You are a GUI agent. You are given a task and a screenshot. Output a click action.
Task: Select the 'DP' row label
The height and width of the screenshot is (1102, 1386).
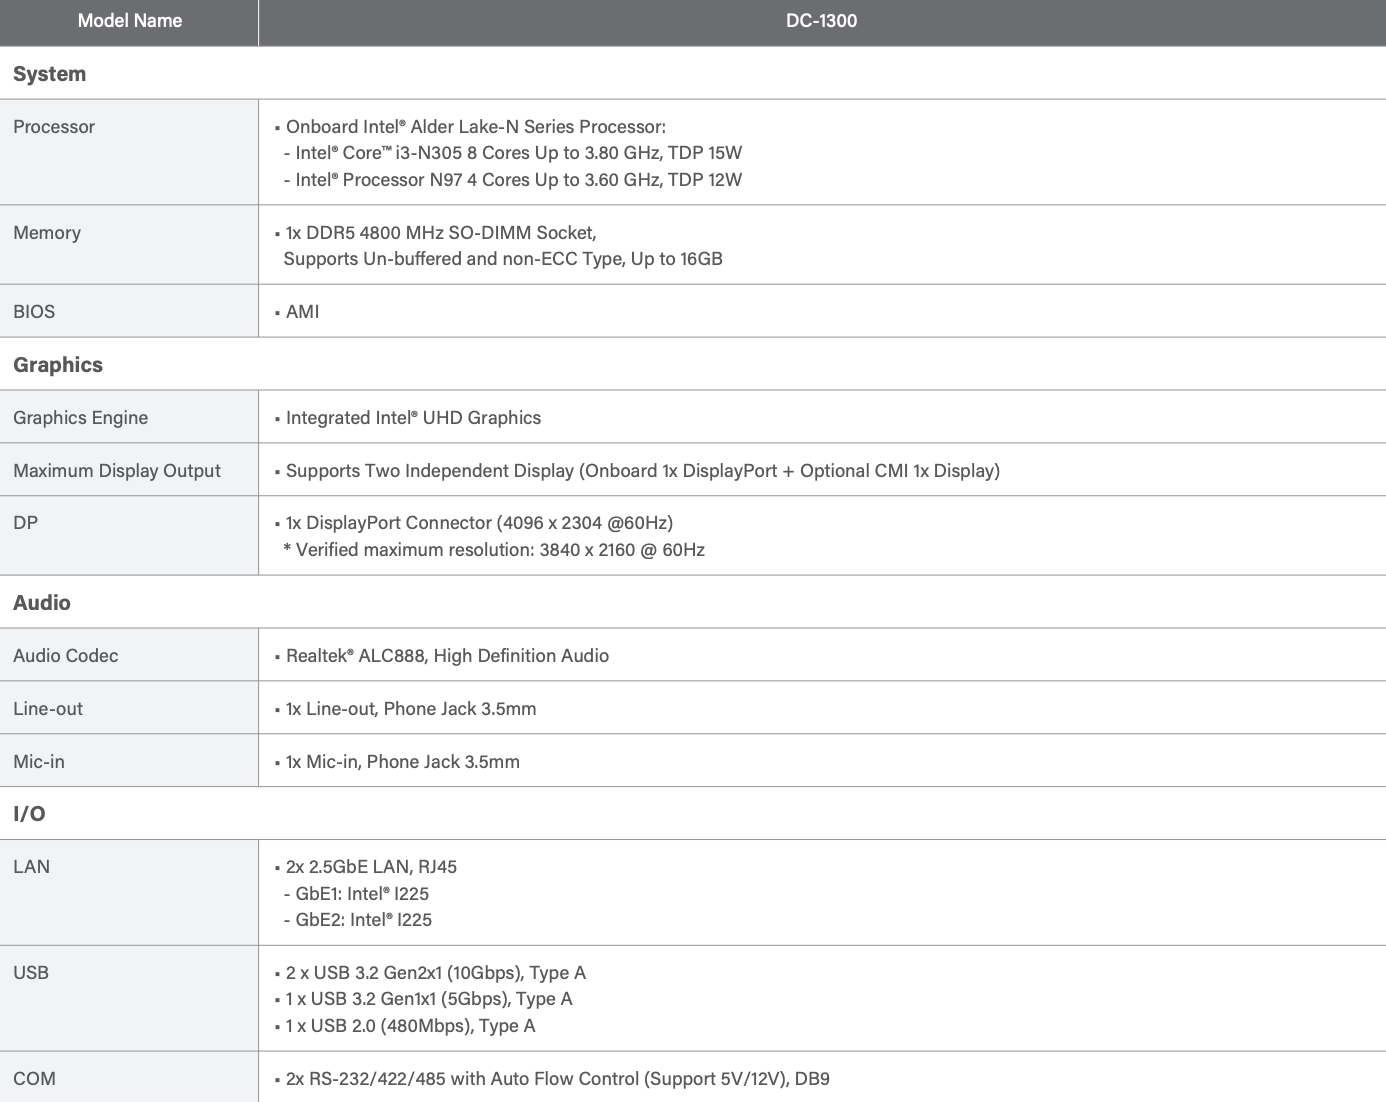pos(25,523)
